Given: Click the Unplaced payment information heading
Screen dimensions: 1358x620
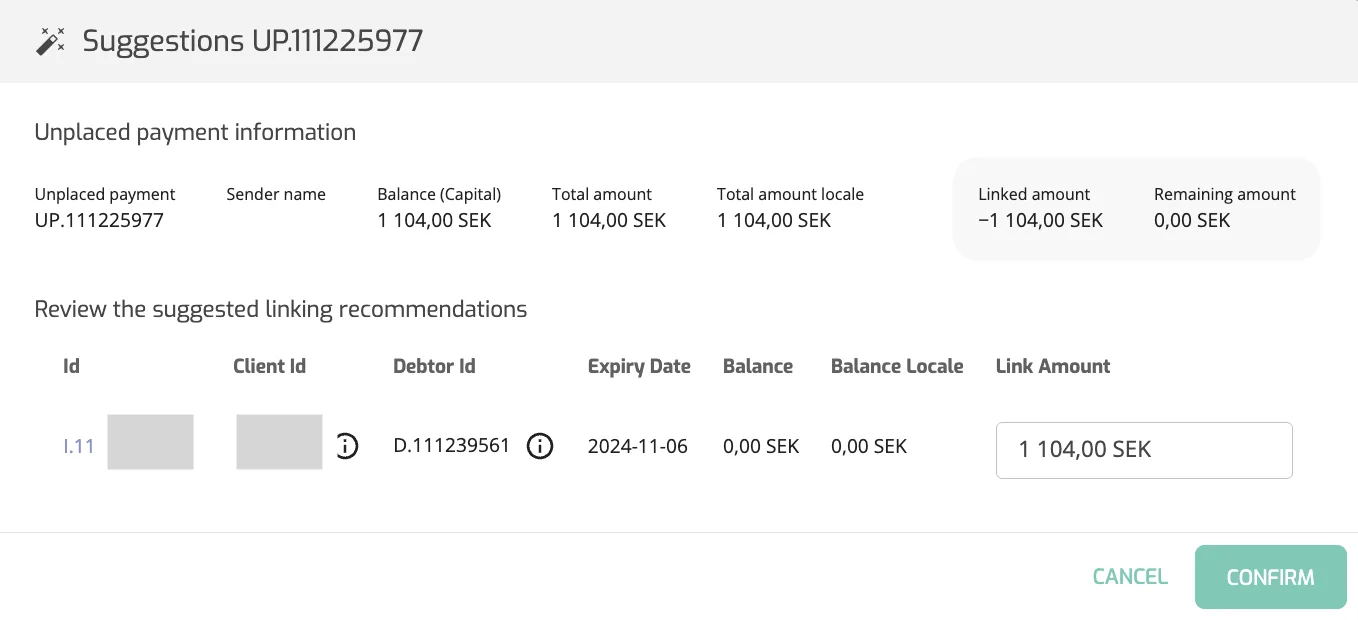Looking at the screenshot, I should [x=195, y=132].
